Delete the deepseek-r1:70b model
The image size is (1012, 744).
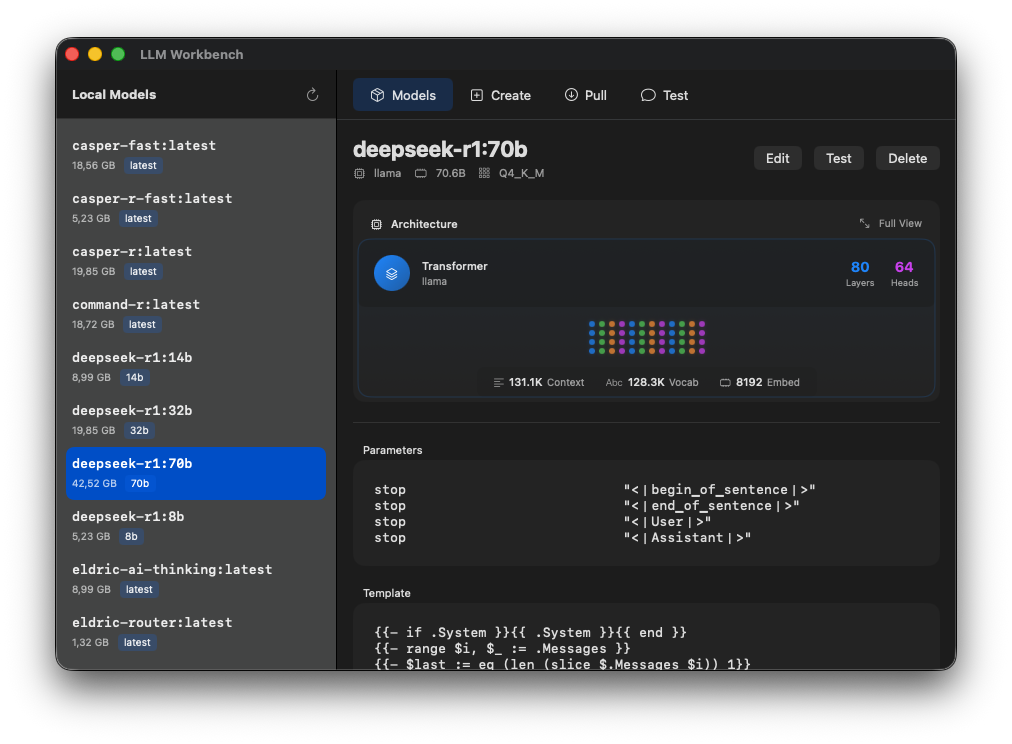(907, 158)
